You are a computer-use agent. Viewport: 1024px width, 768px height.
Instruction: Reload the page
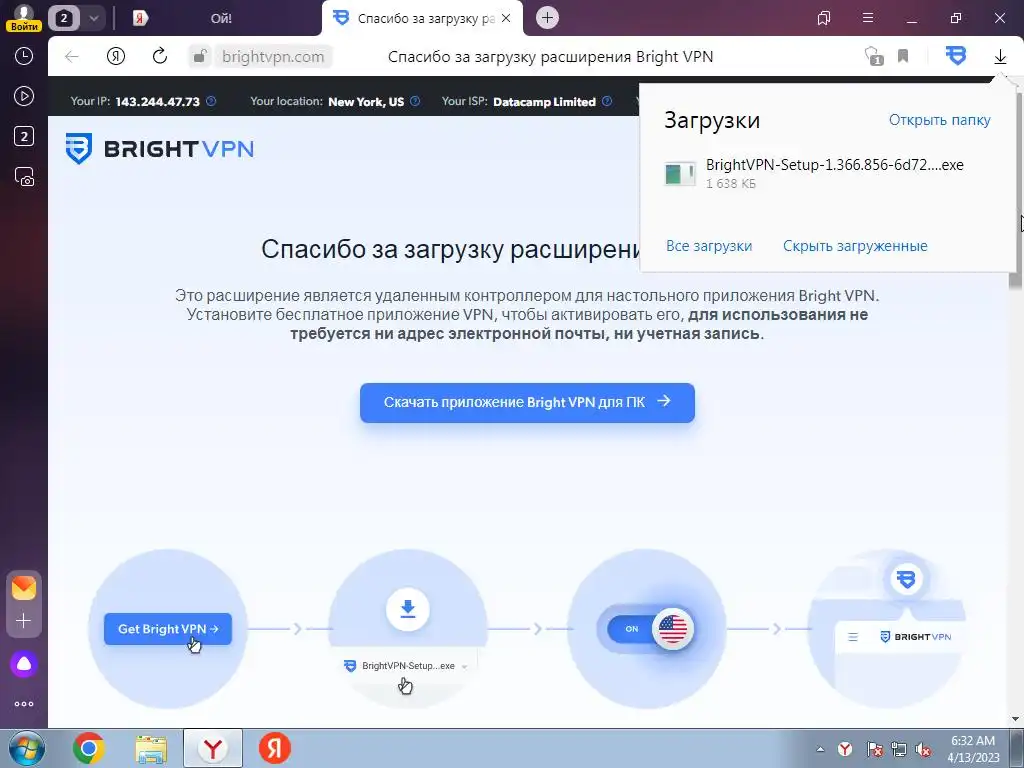(160, 56)
